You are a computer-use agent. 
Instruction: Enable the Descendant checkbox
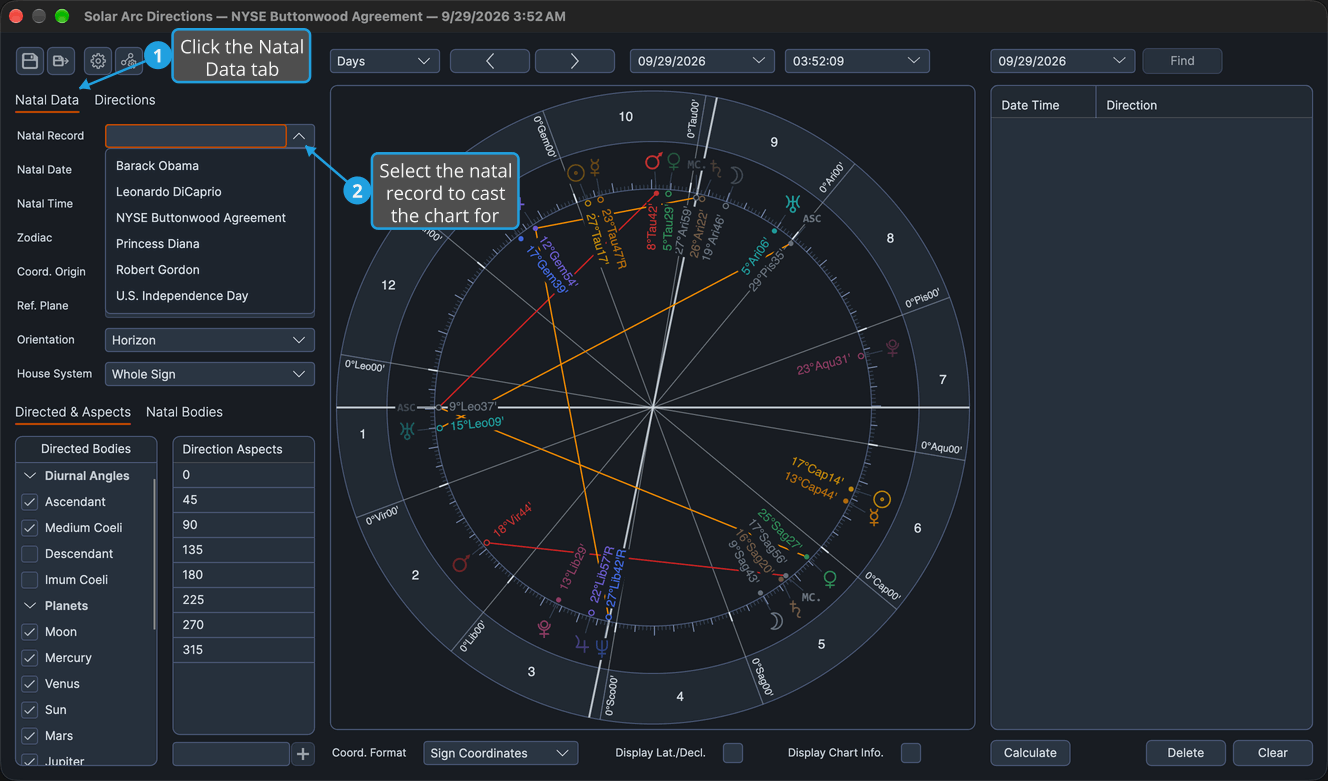(30, 554)
